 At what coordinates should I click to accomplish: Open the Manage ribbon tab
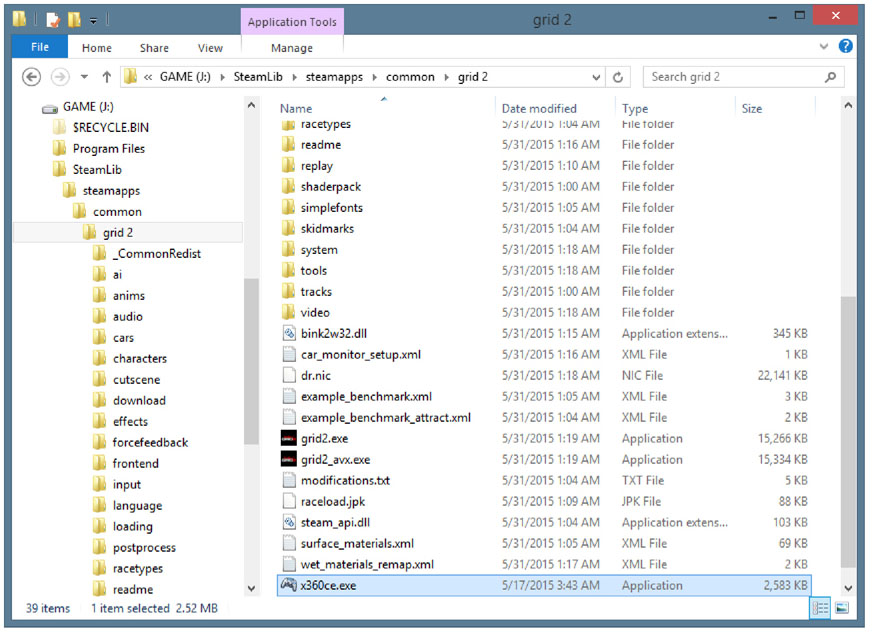click(x=292, y=47)
